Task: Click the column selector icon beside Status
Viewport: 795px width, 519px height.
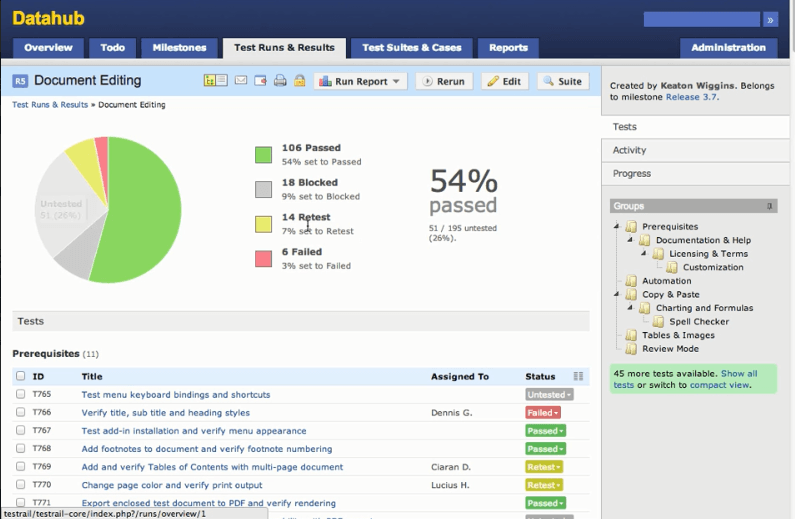Action: click(x=578, y=377)
